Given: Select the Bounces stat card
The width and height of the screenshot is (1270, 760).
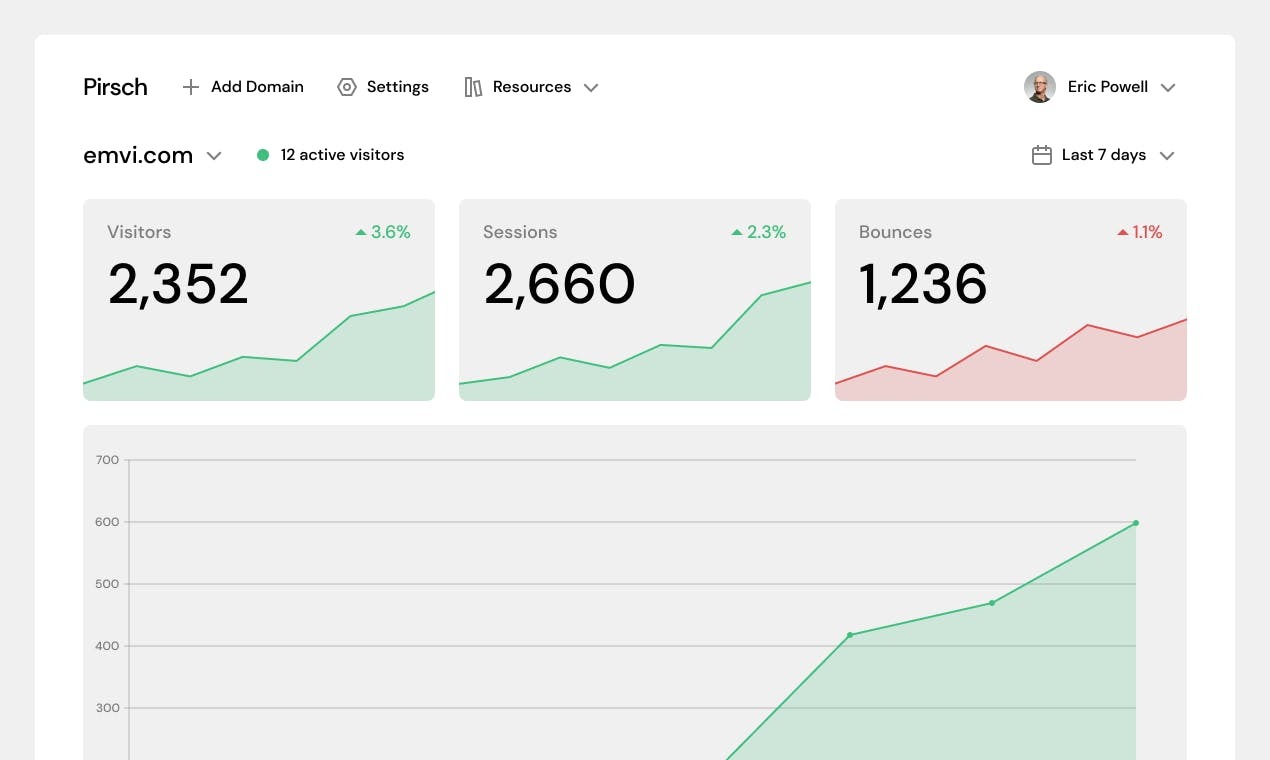Looking at the screenshot, I should 1010,300.
